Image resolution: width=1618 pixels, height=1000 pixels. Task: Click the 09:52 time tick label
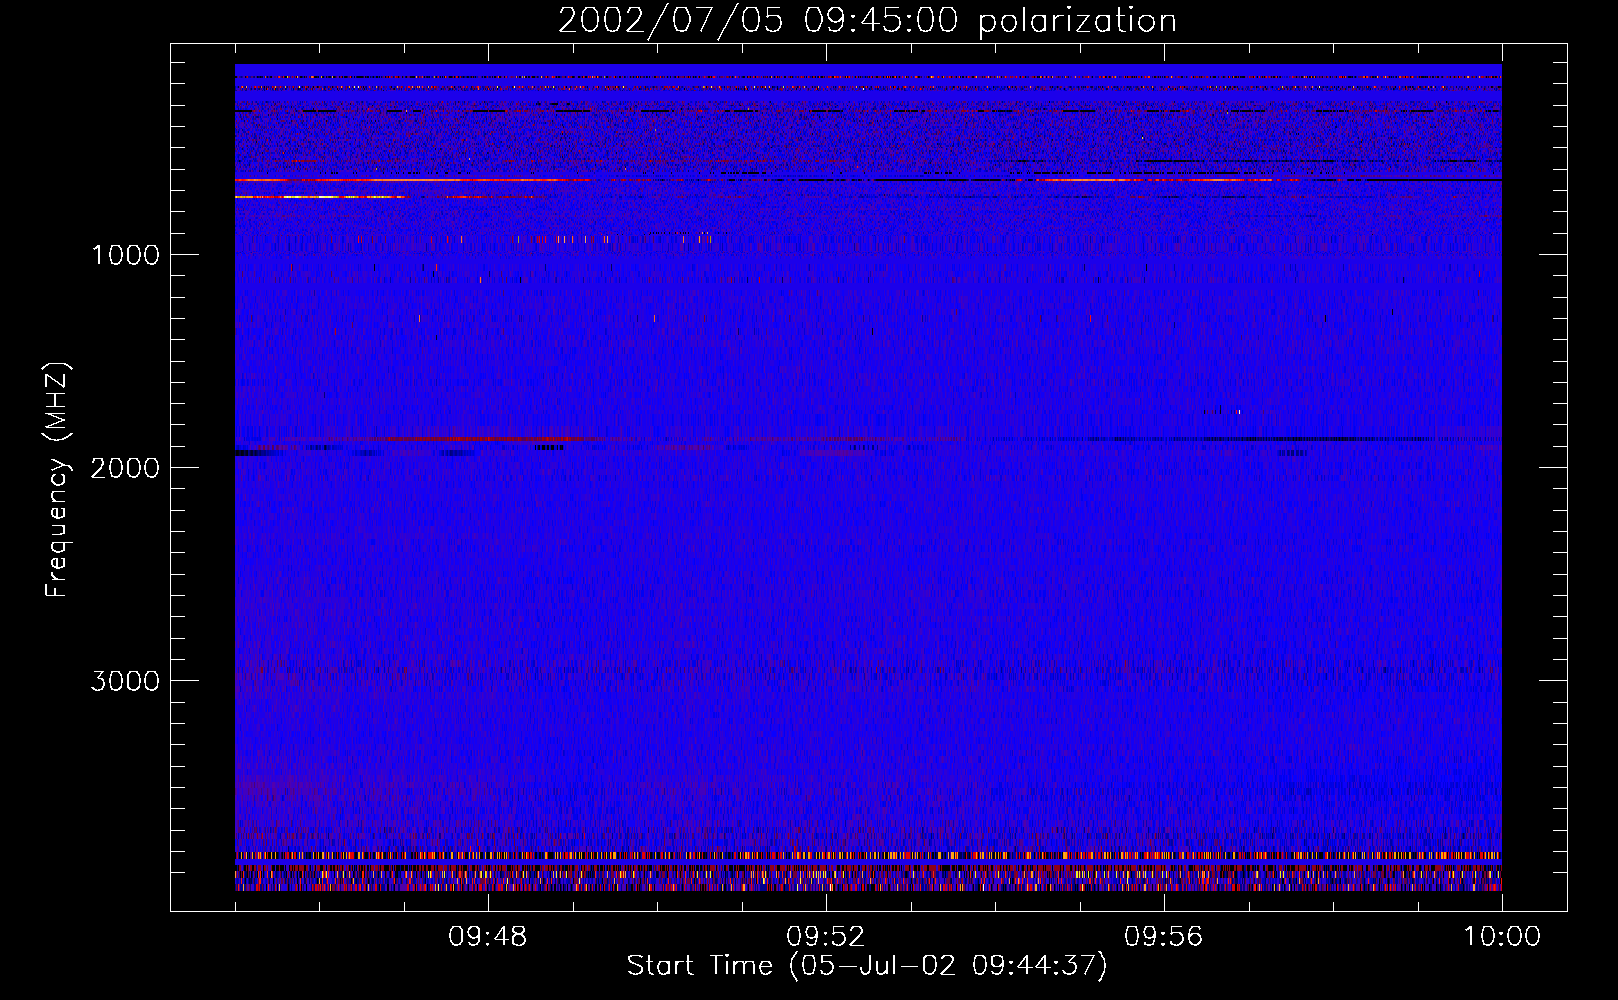(x=826, y=937)
